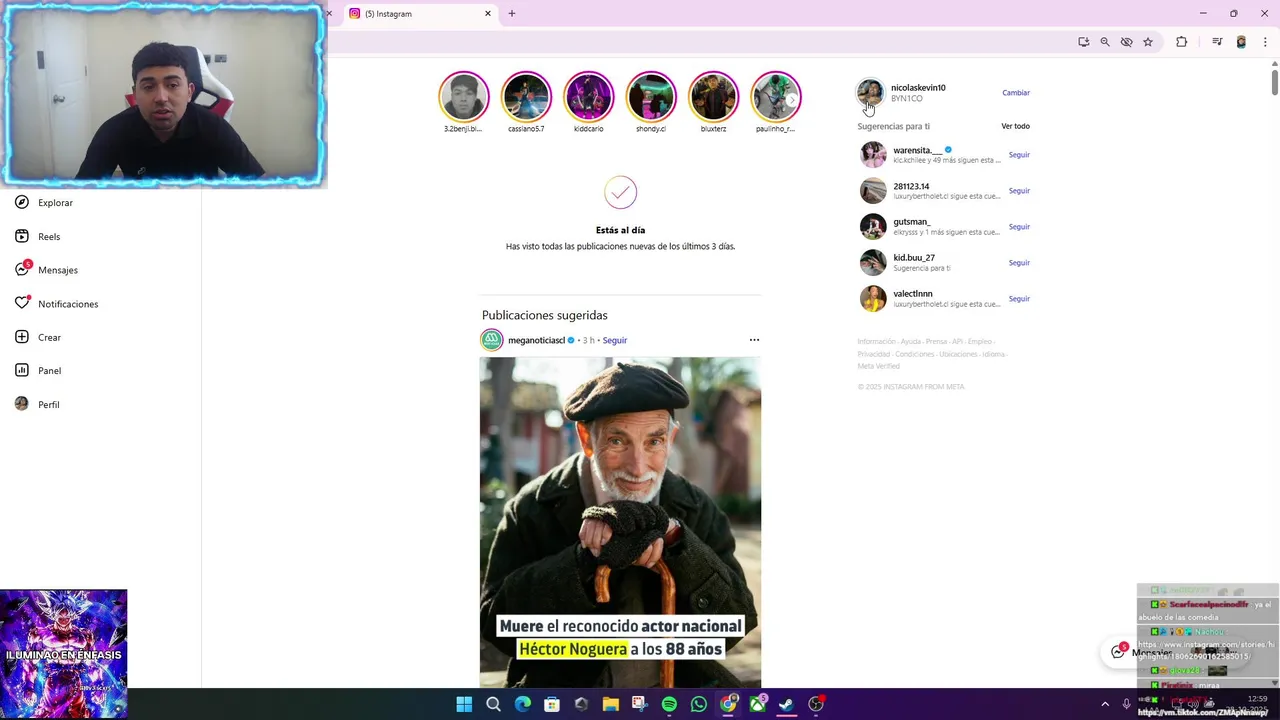Open a new browser tab
This screenshot has width=1280, height=720.
512,14
